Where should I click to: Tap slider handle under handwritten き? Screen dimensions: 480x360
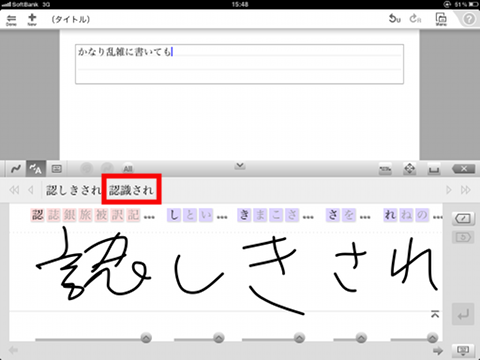pyautogui.click(x=299, y=338)
